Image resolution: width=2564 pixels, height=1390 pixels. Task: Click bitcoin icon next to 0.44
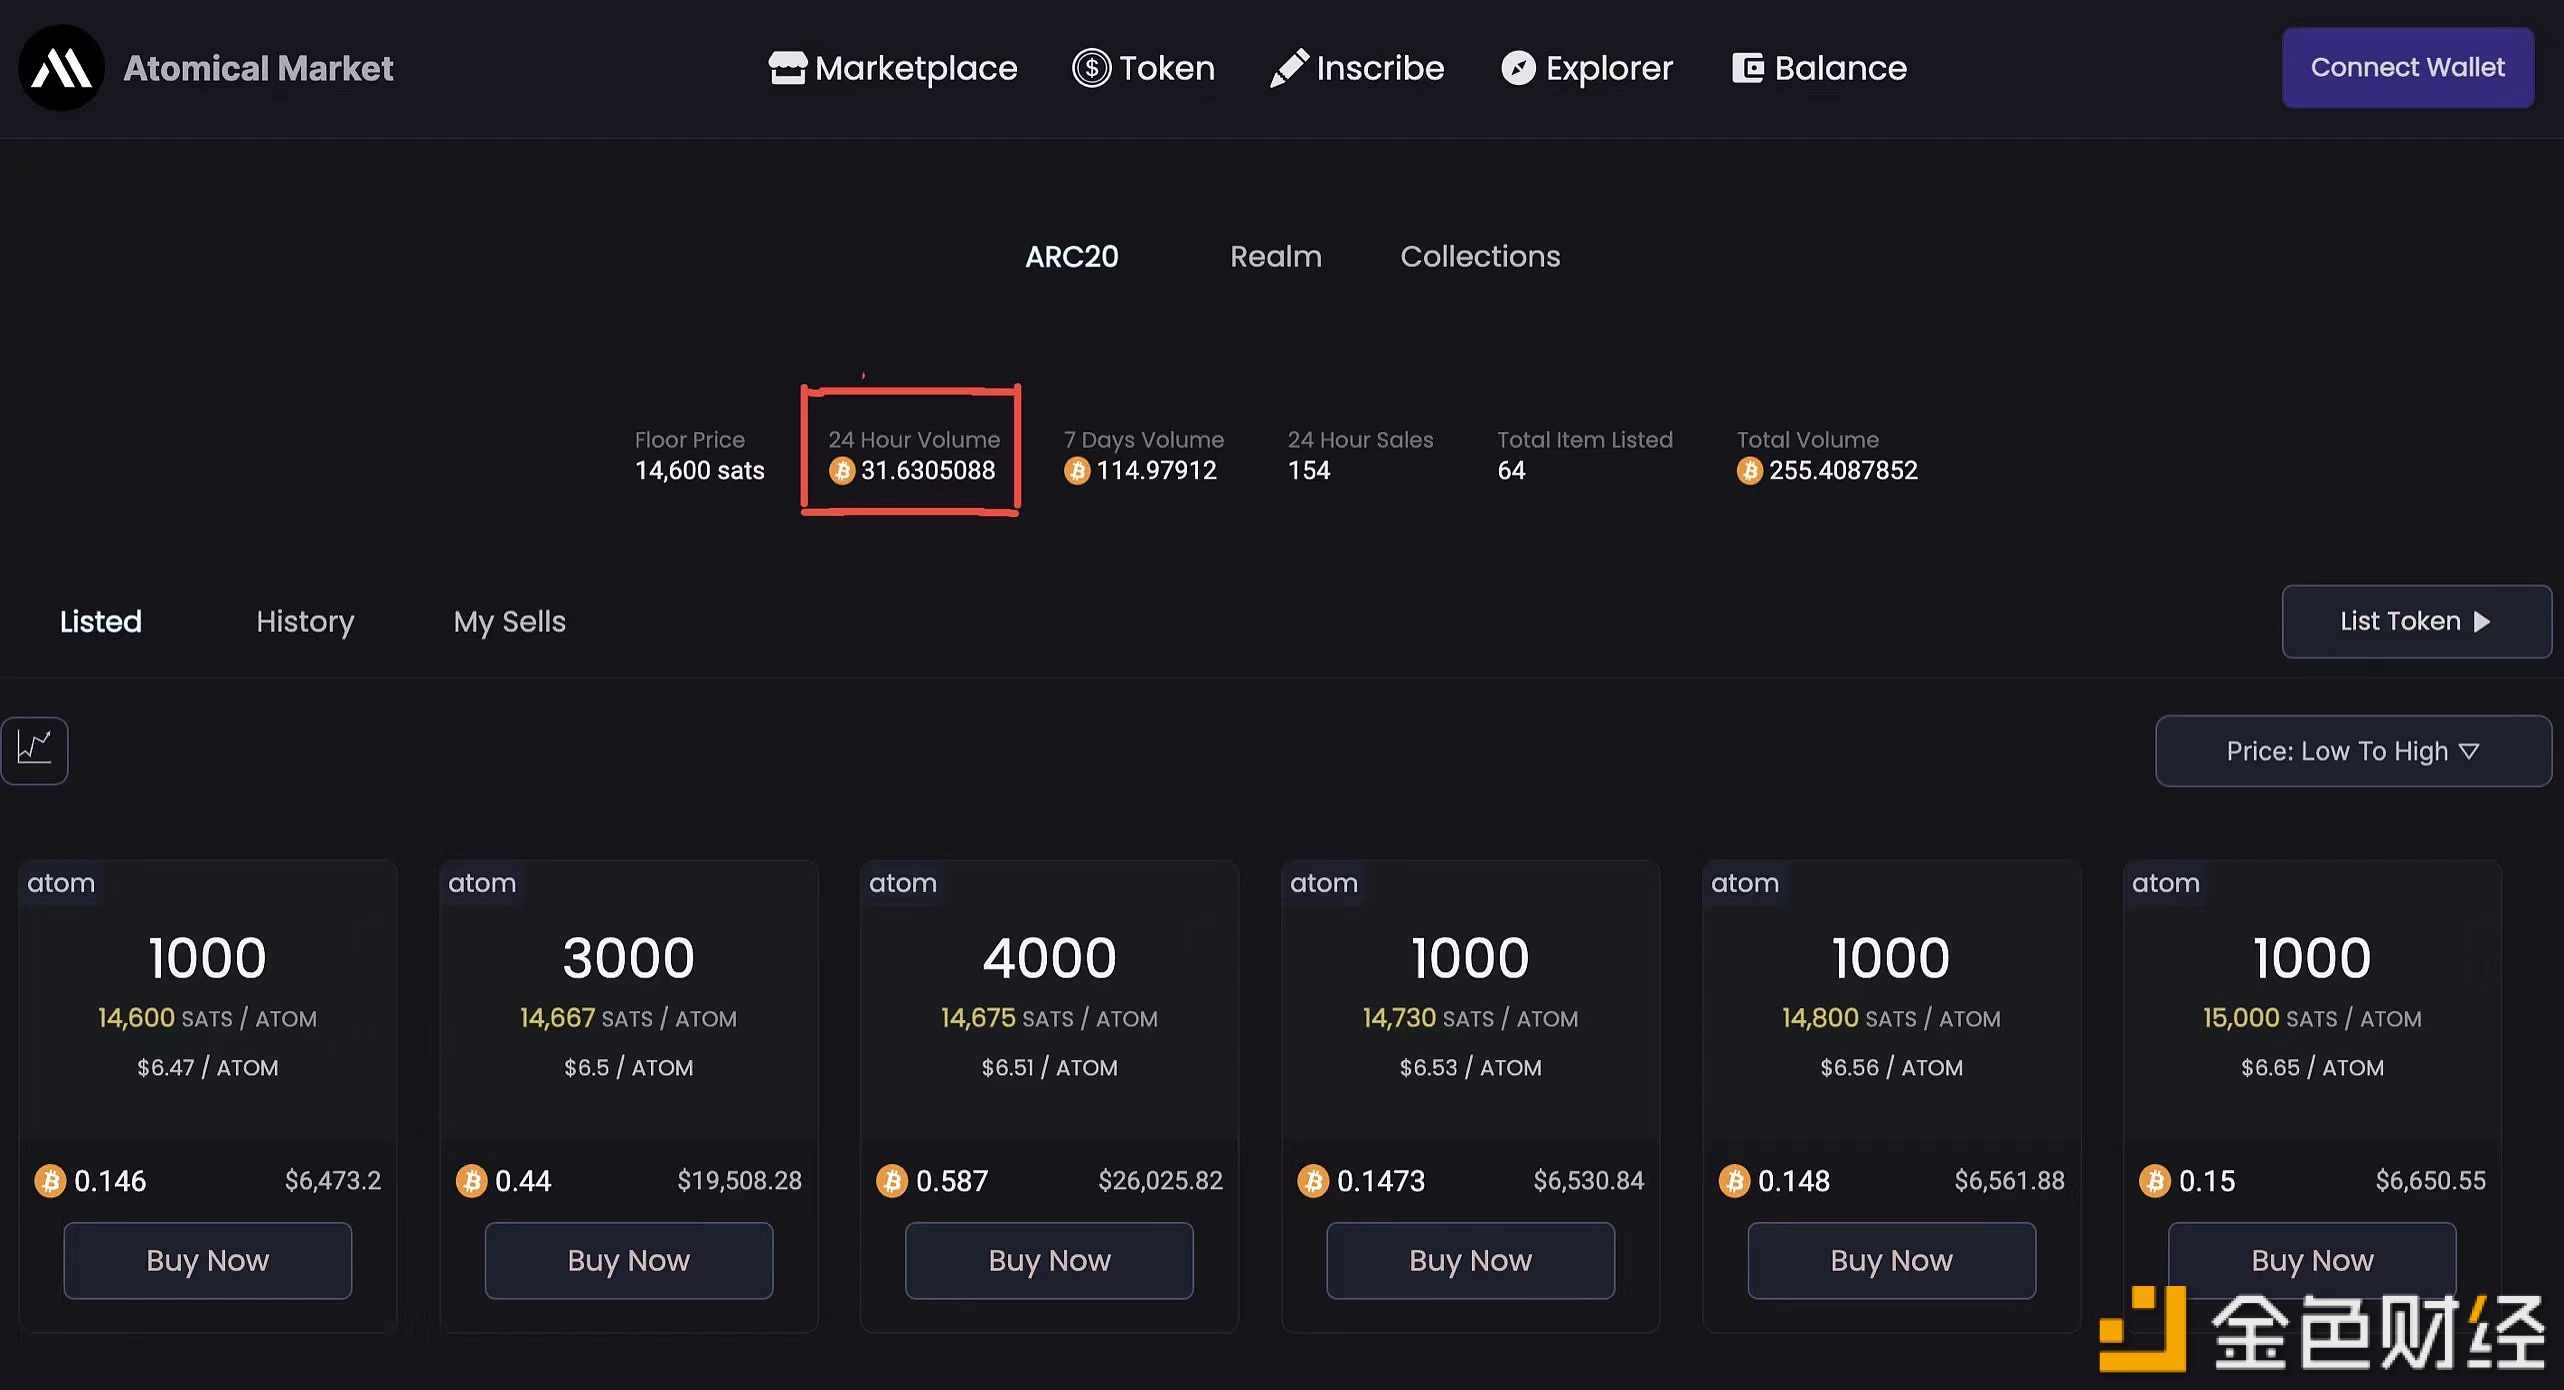[x=471, y=1181]
